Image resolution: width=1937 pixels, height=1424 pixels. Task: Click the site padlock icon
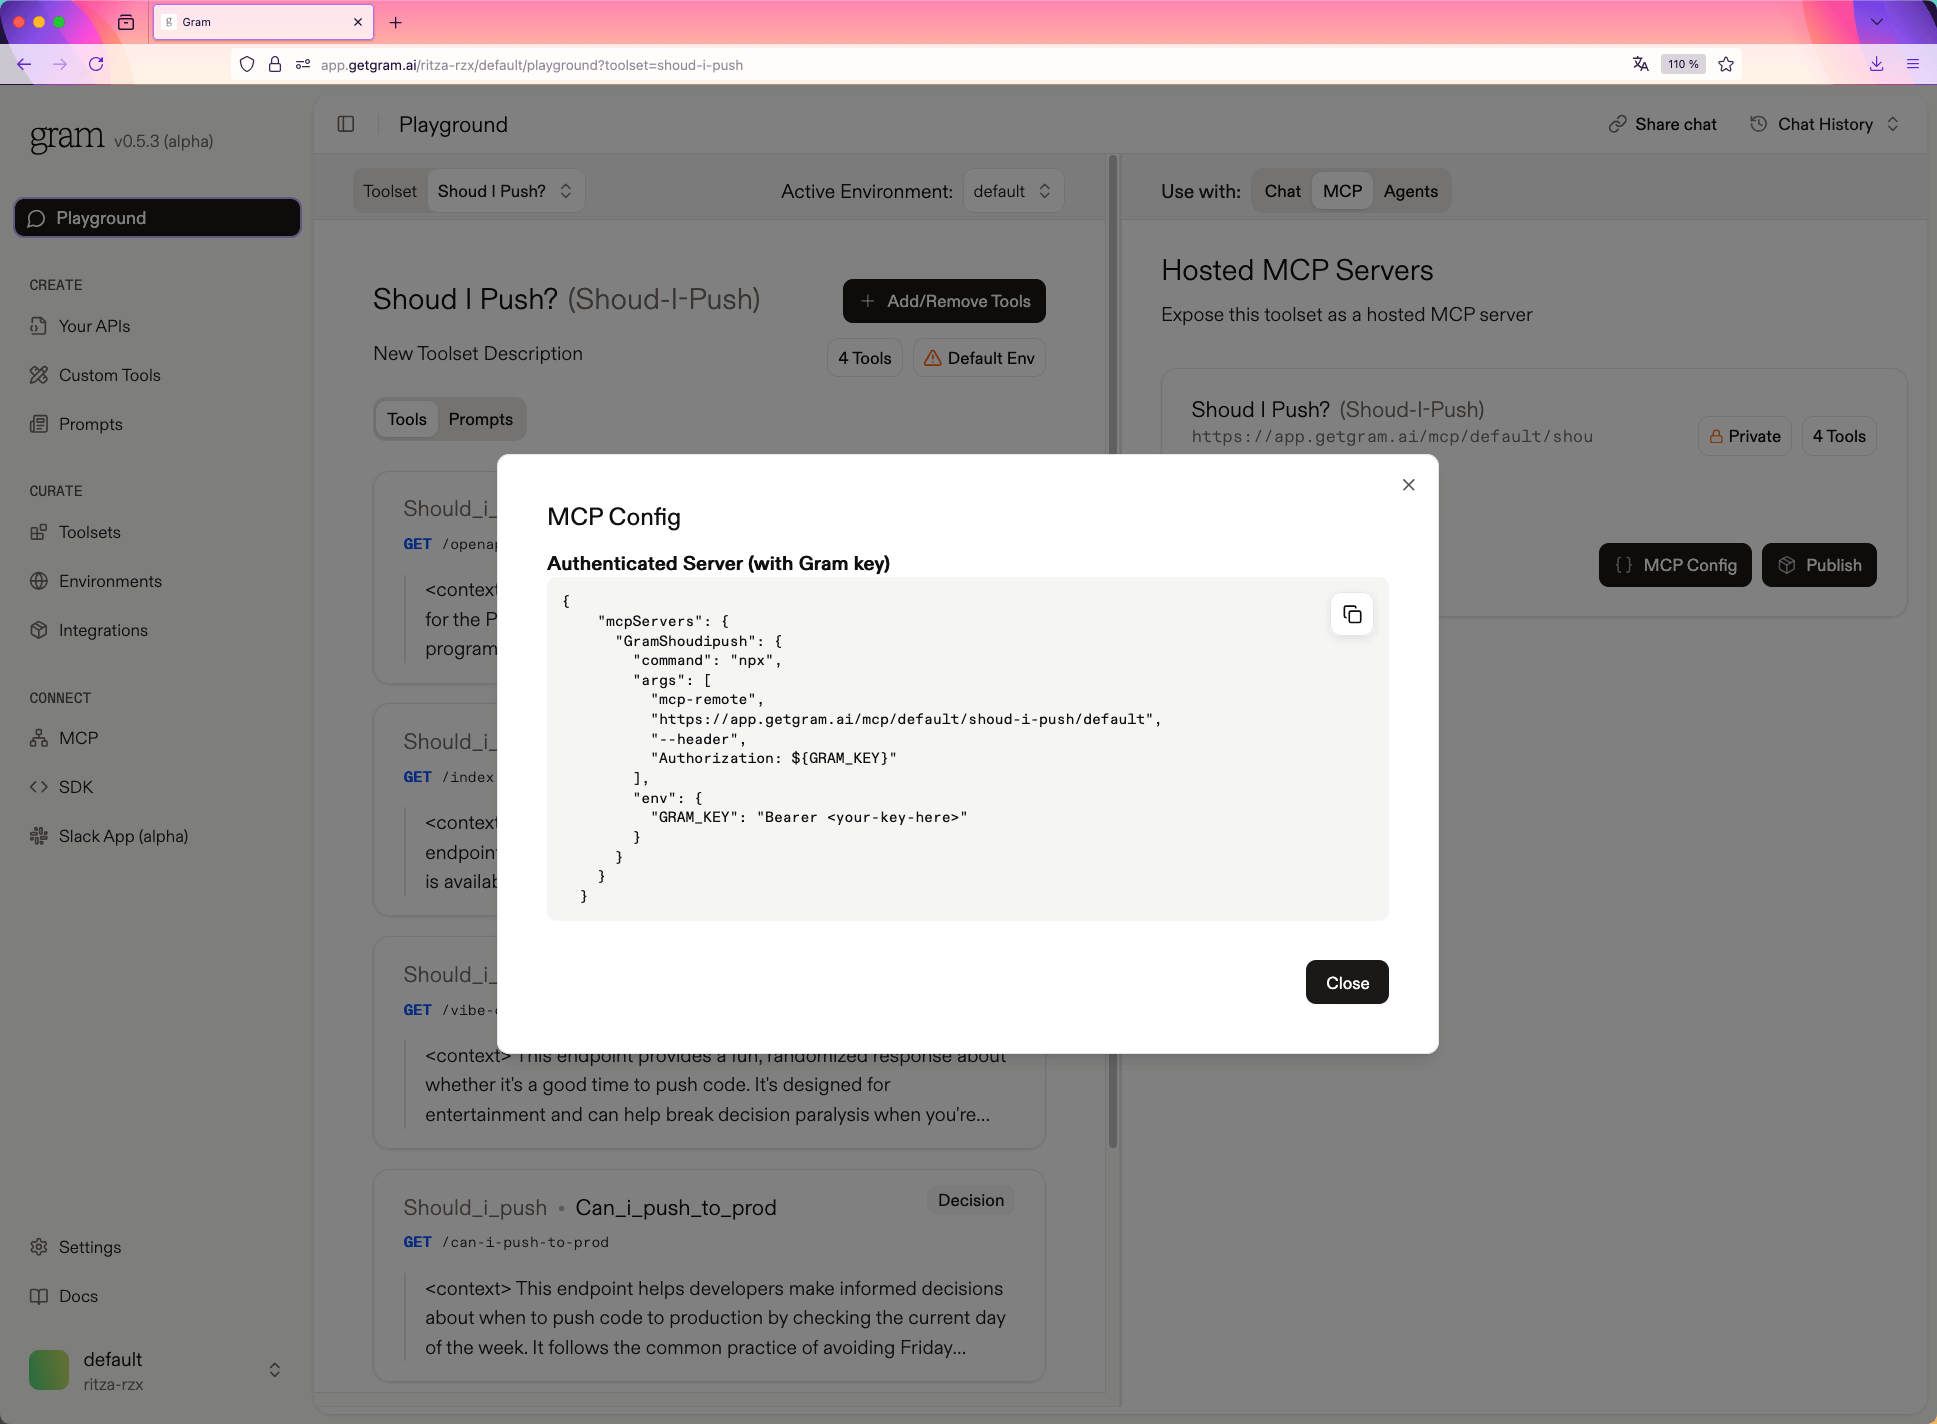[x=275, y=64]
